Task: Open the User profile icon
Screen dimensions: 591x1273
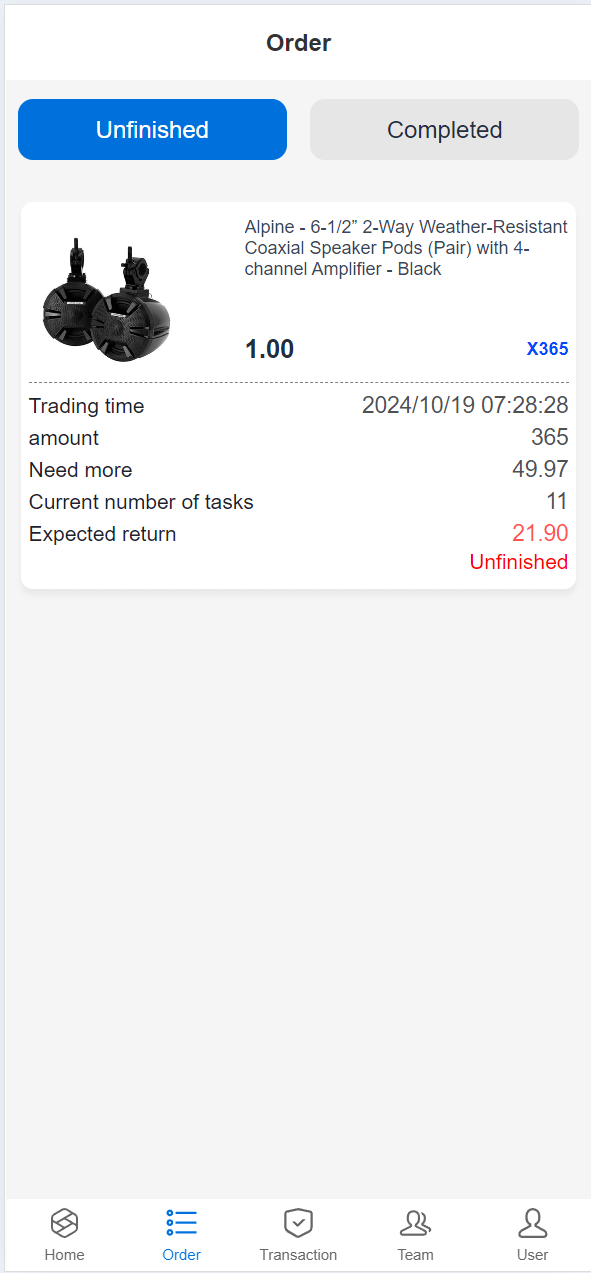Action: (532, 1222)
